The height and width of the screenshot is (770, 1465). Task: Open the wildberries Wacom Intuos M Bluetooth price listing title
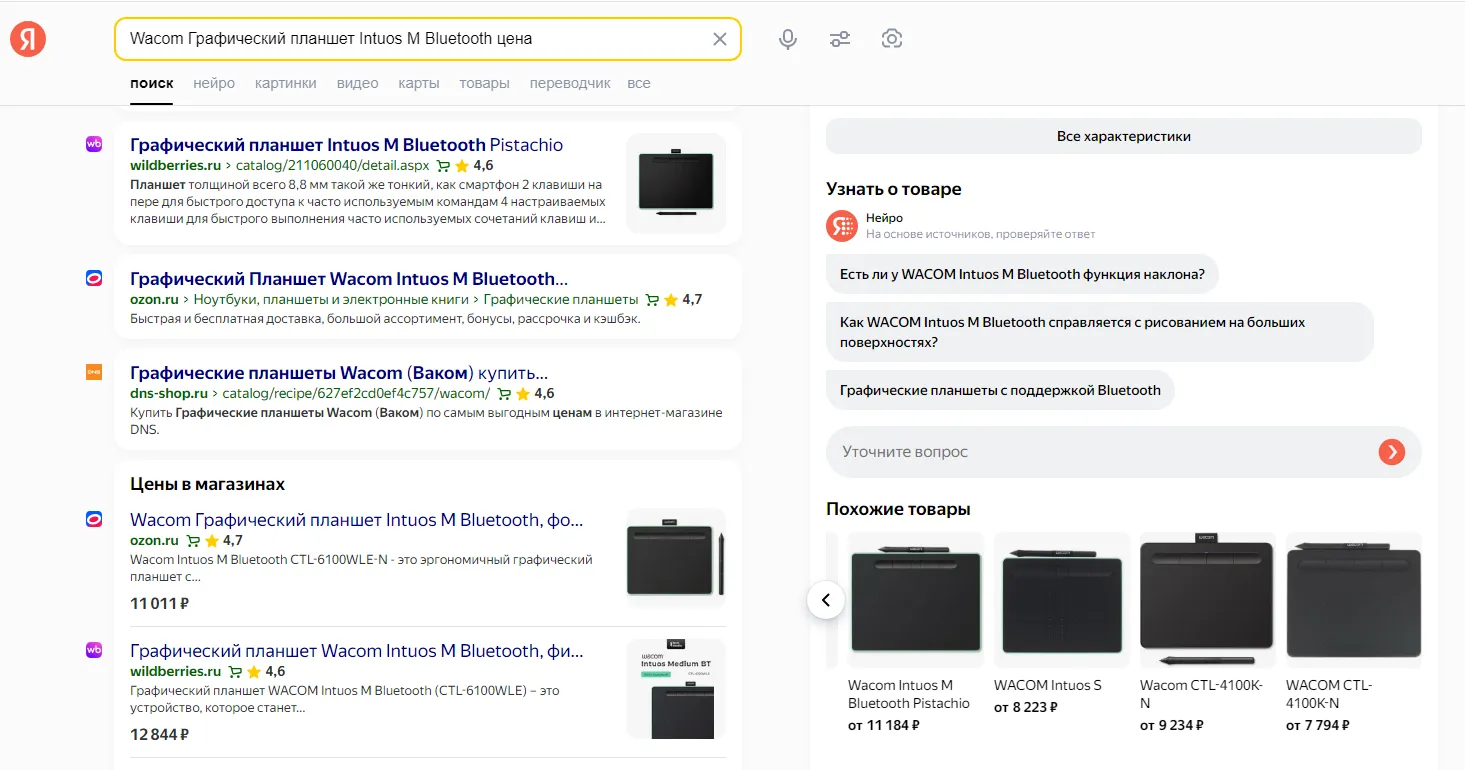click(x=357, y=650)
